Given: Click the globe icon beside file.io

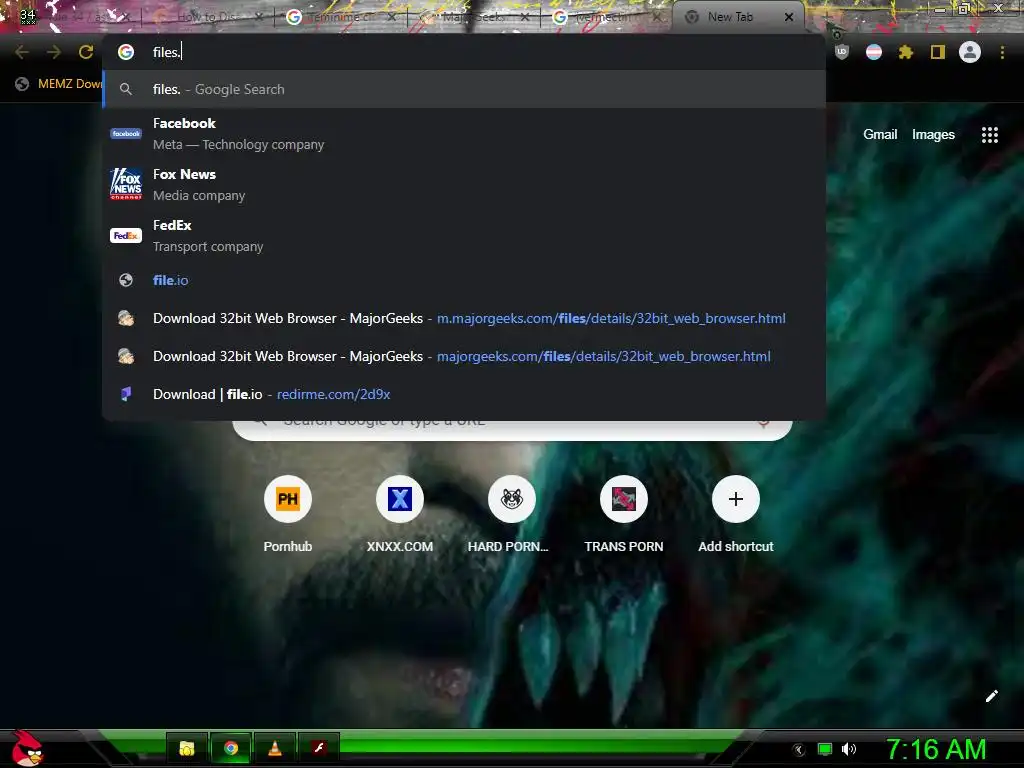Looking at the screenshot, I should pos(126,280).
